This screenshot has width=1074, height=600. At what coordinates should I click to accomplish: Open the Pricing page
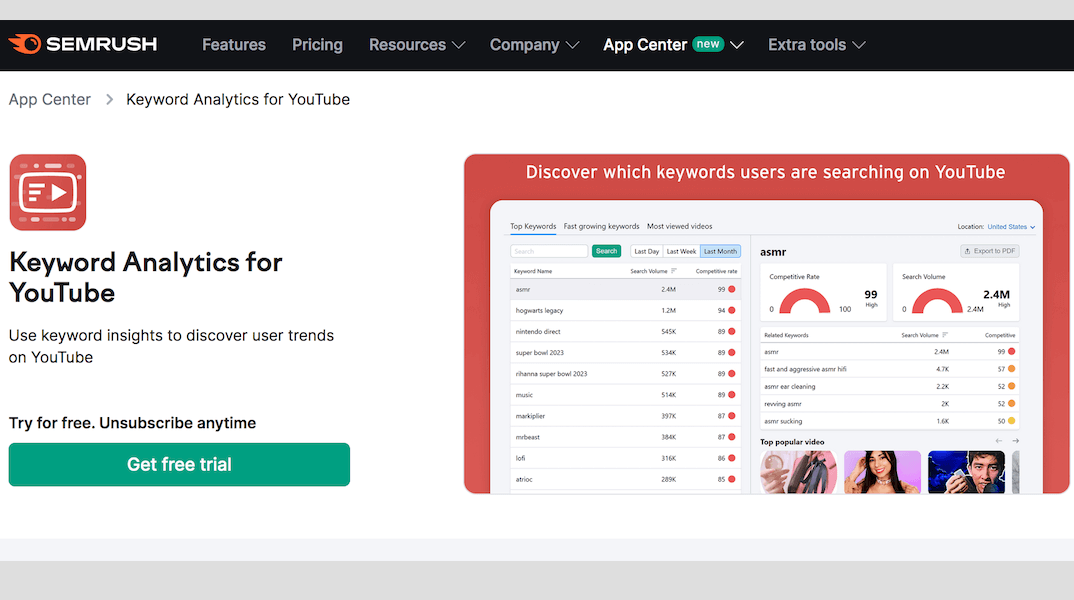(x=317, y=45)
